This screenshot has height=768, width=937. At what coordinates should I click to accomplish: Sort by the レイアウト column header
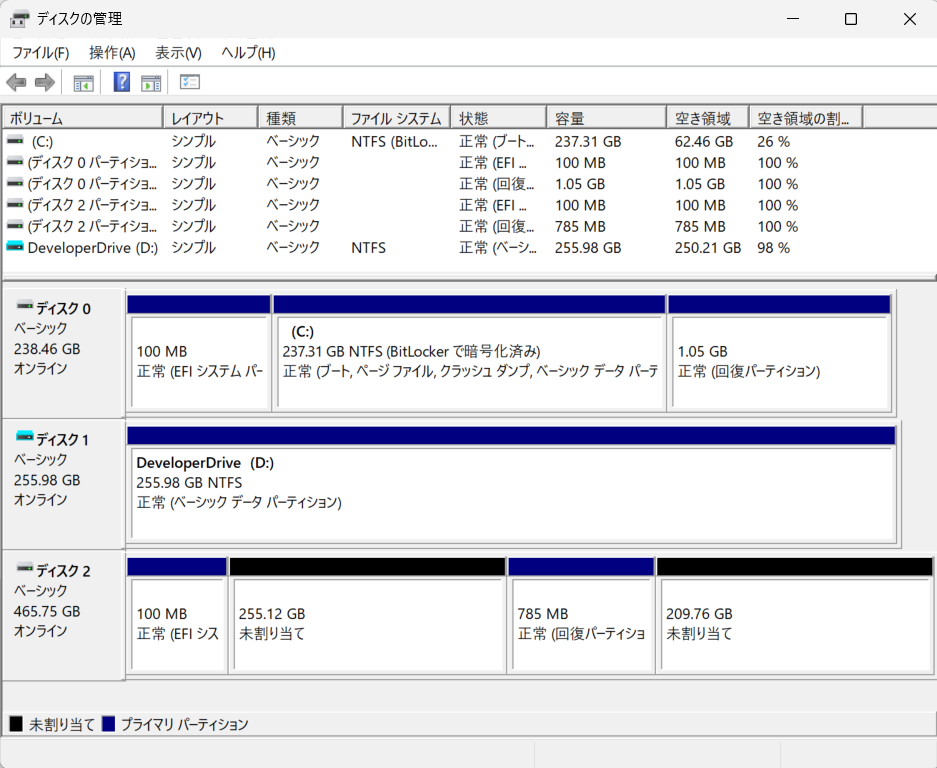tap(211, 118)
